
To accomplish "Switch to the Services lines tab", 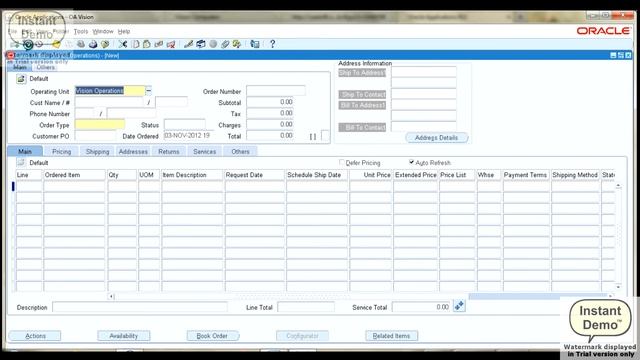I will tap(204, 151).
